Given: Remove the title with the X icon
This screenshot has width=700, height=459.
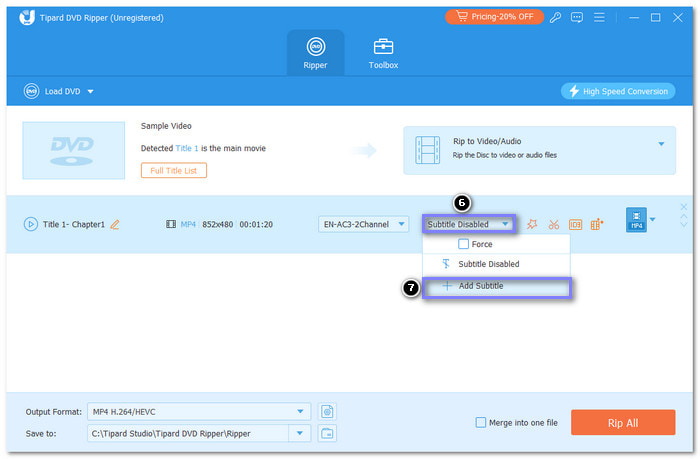Looking at the screenshot, I should tap(683, 207).
